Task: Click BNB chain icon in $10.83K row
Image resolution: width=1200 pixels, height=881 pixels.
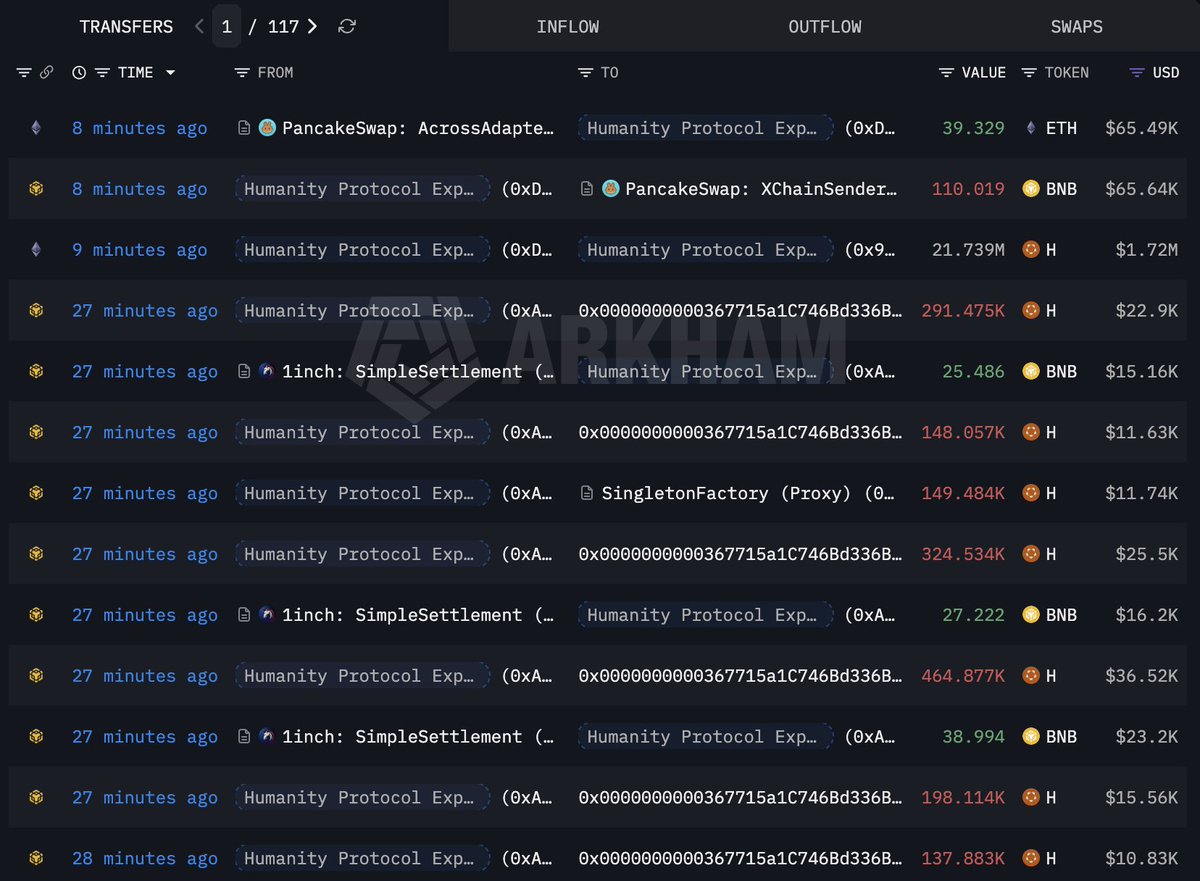Action: 36,858
